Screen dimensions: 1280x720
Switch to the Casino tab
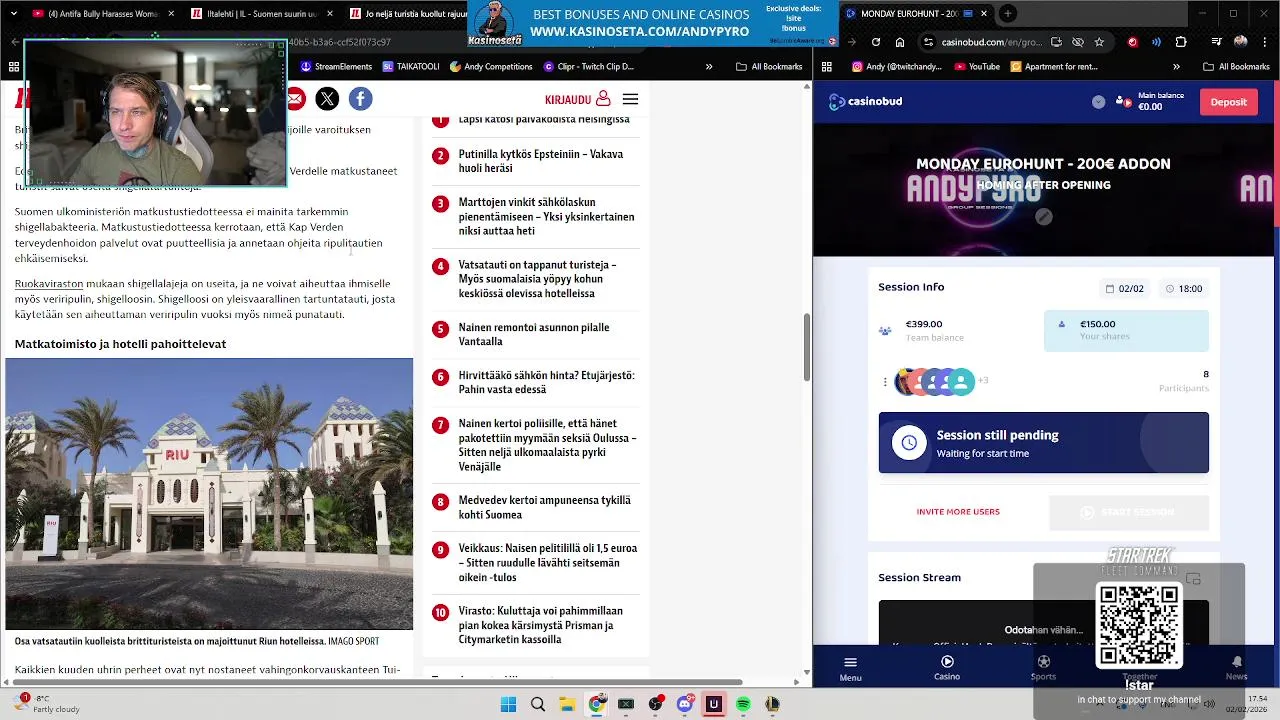947,668
